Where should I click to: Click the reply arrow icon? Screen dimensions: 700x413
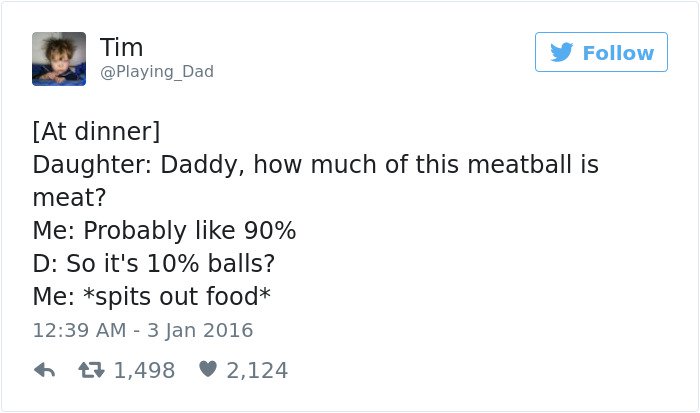point(44,370)
